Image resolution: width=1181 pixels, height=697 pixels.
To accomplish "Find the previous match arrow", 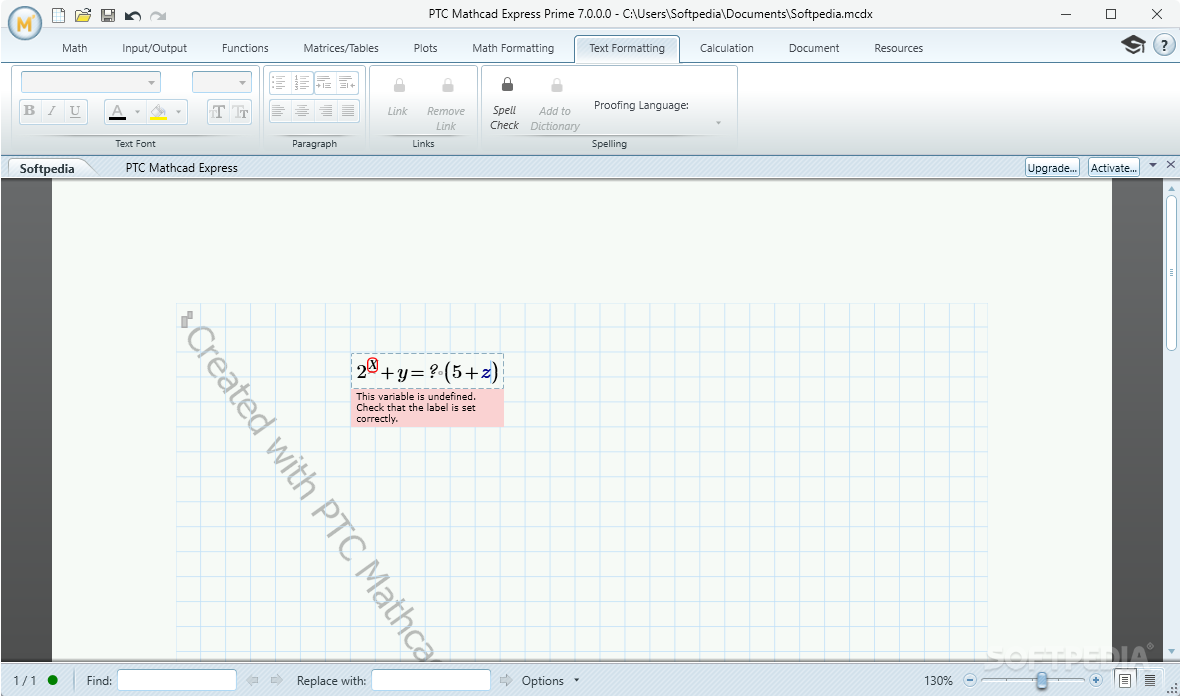I will click(252, 680).
